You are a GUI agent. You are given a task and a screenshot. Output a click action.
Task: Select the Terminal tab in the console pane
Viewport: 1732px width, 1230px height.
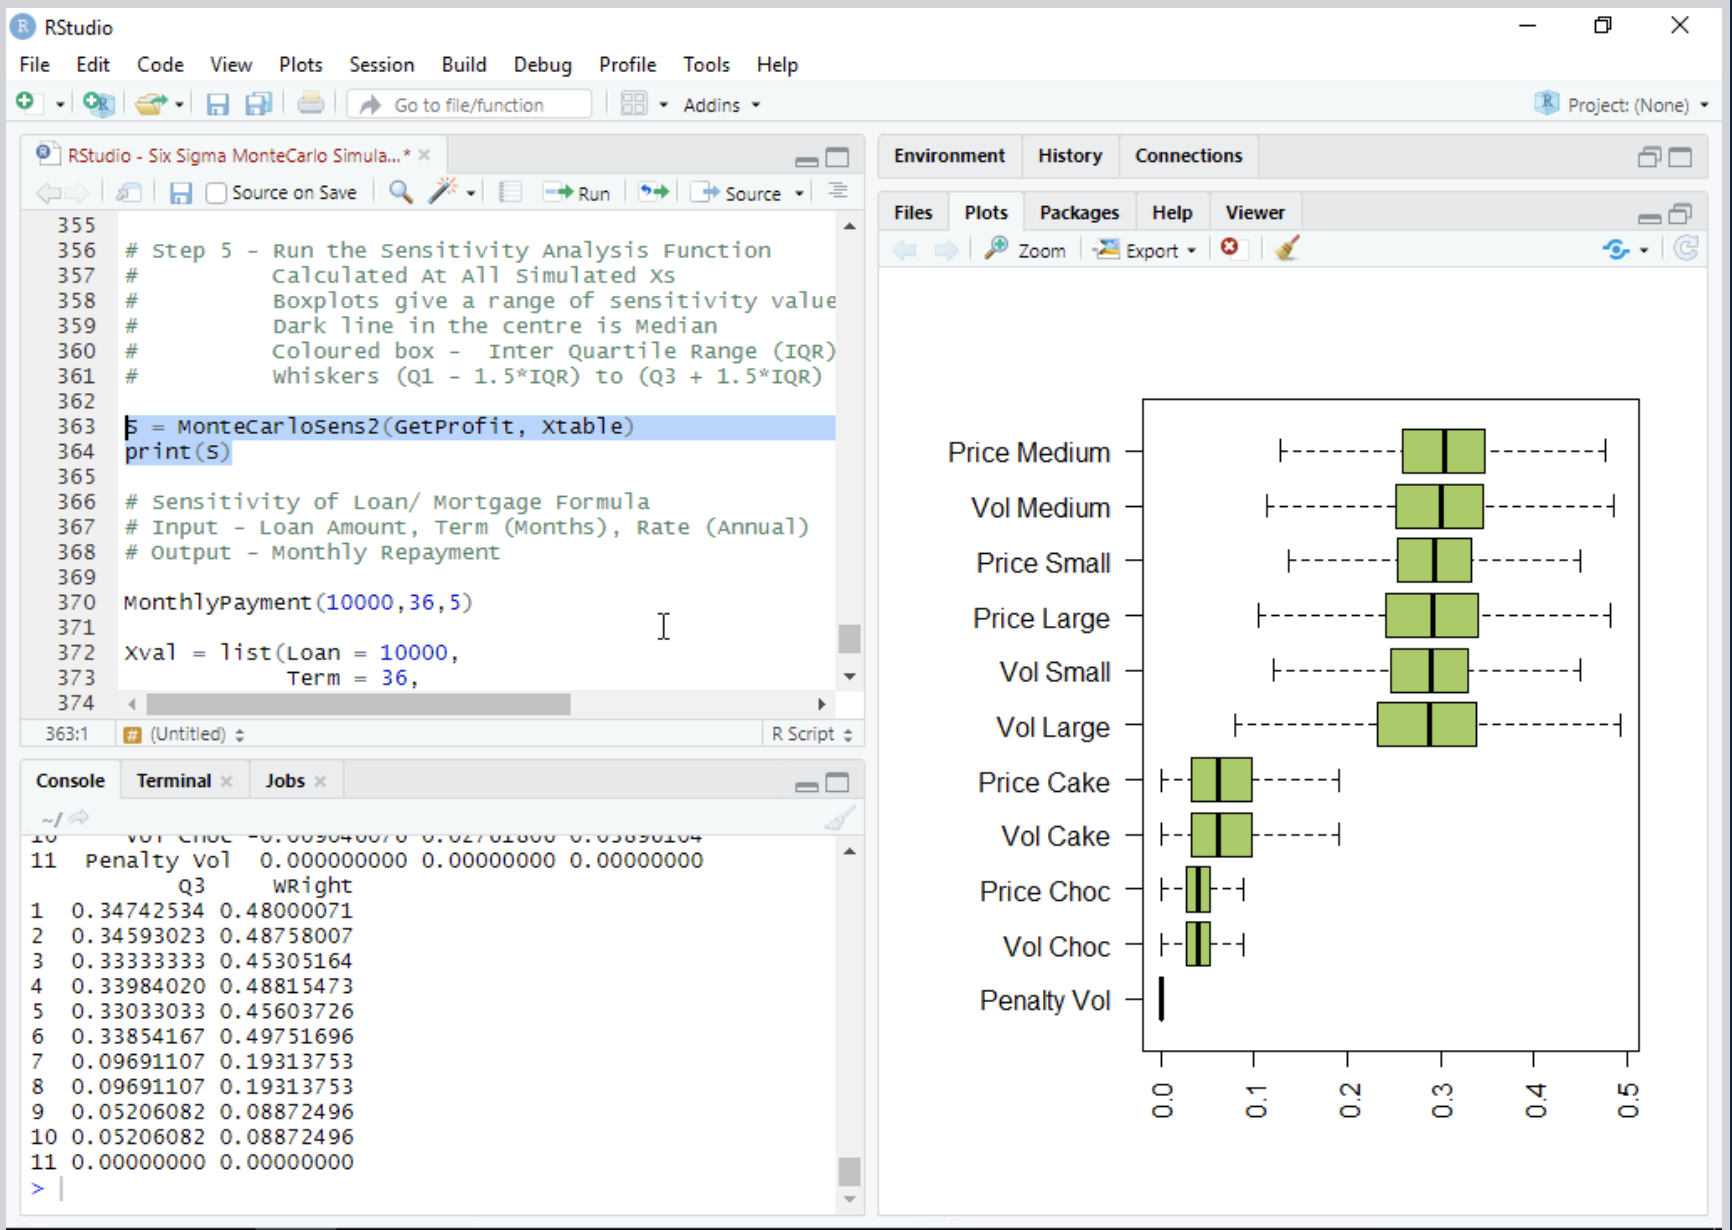[173, 780]
